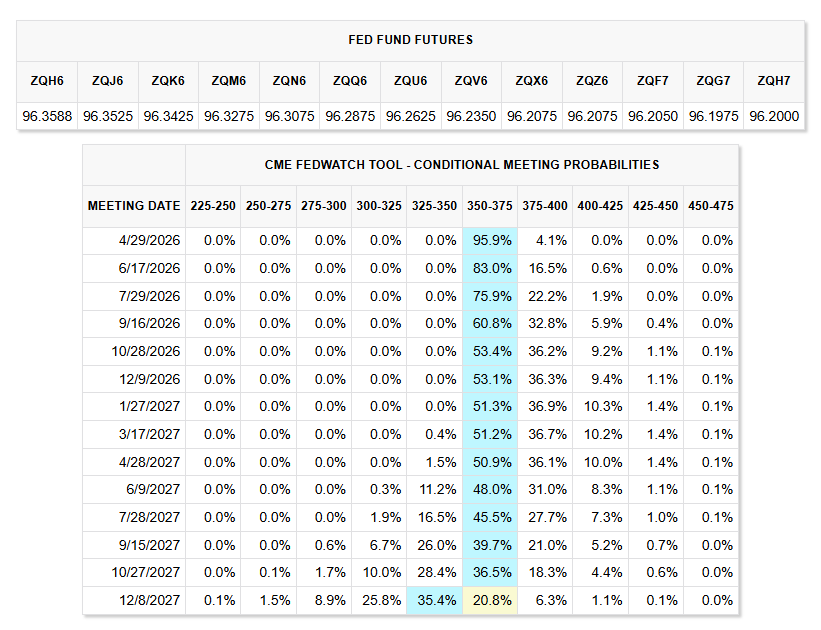Select the 225-250 rate range header
This screenshot has width=821, height=630.
tap(213, 206)
